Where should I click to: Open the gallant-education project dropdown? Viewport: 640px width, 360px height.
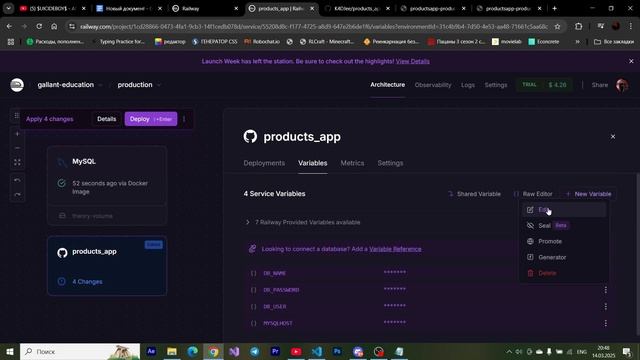[x=70, y=85]
